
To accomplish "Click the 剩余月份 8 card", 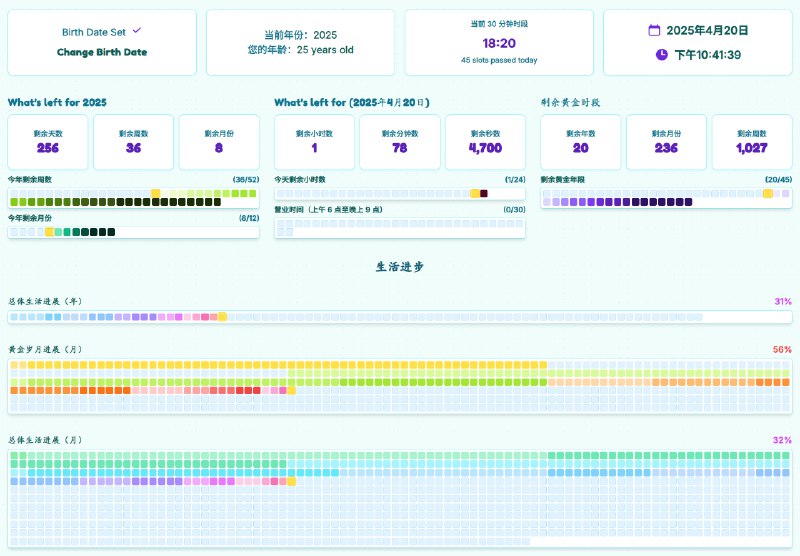I will click(218, 141).
